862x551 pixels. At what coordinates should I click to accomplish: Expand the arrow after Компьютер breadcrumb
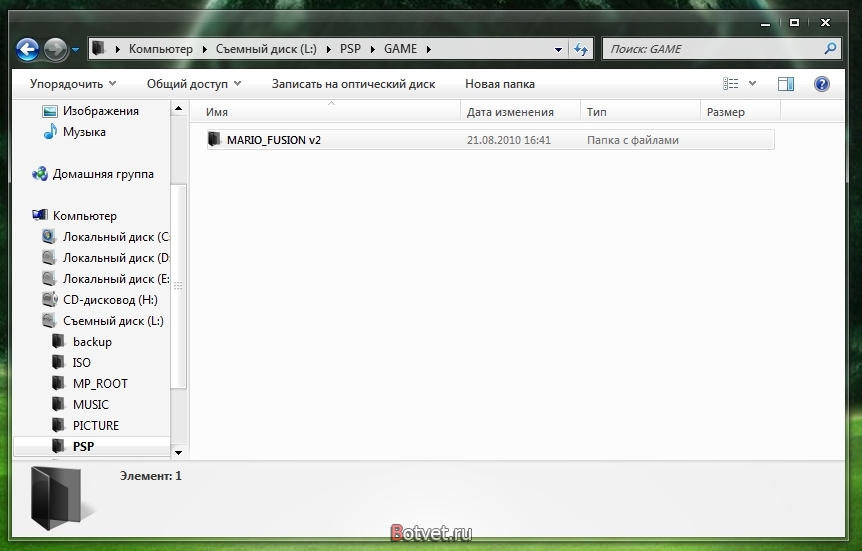pyautogui.click(x=205, y=49)
